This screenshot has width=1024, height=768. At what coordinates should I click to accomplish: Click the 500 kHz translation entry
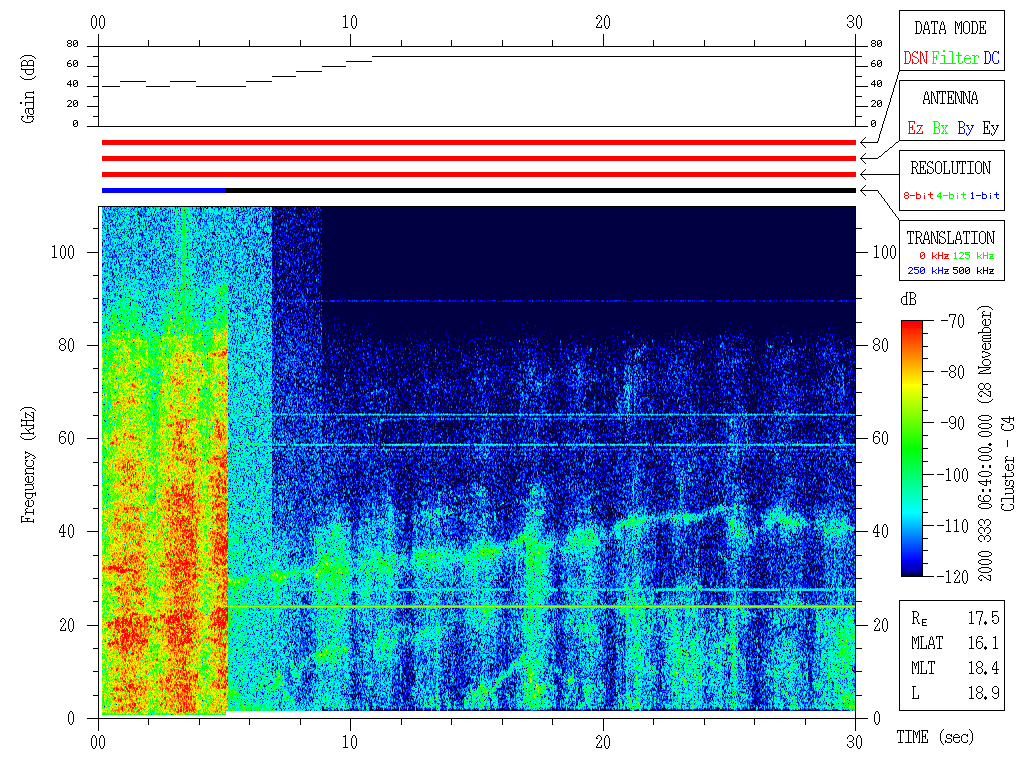point(974,271)
